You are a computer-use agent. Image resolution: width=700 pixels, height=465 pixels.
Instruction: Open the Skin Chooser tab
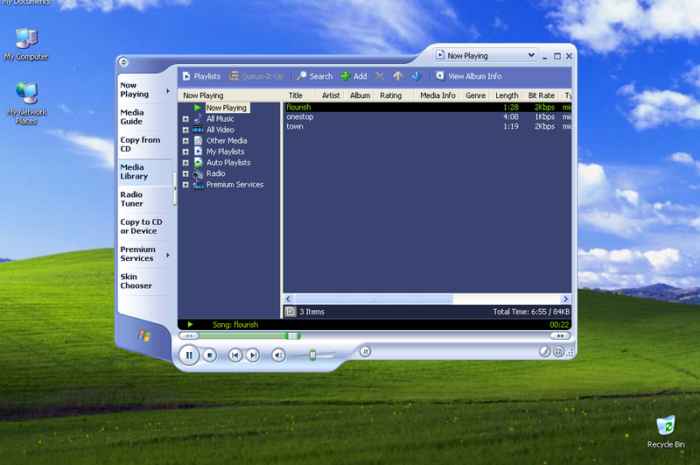(x=144, y=281)
